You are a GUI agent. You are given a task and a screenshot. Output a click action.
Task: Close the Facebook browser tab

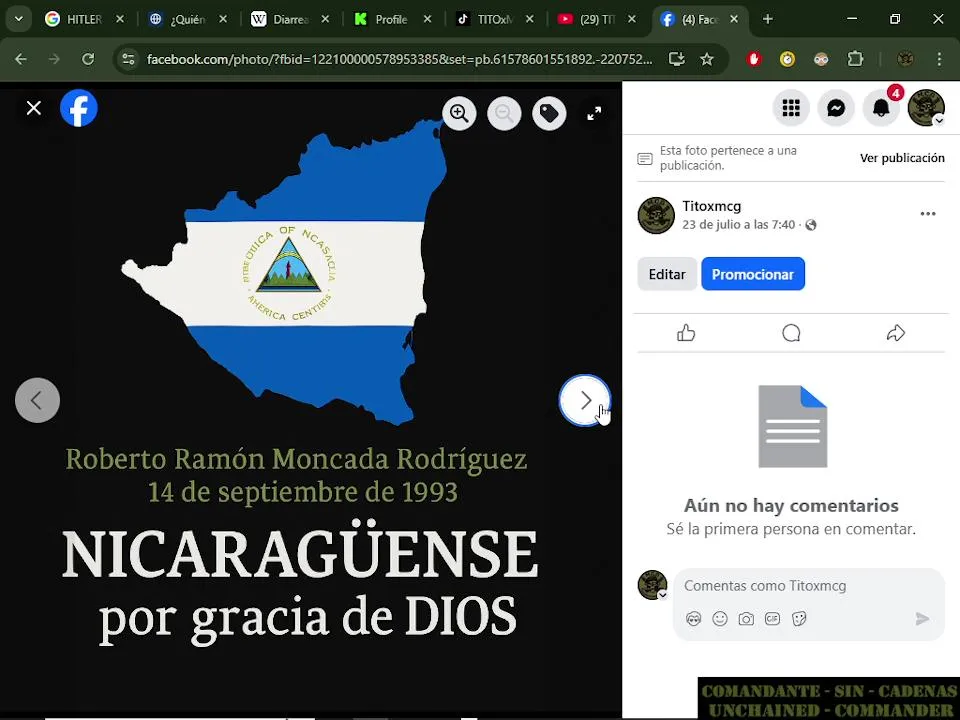(734, 19)
